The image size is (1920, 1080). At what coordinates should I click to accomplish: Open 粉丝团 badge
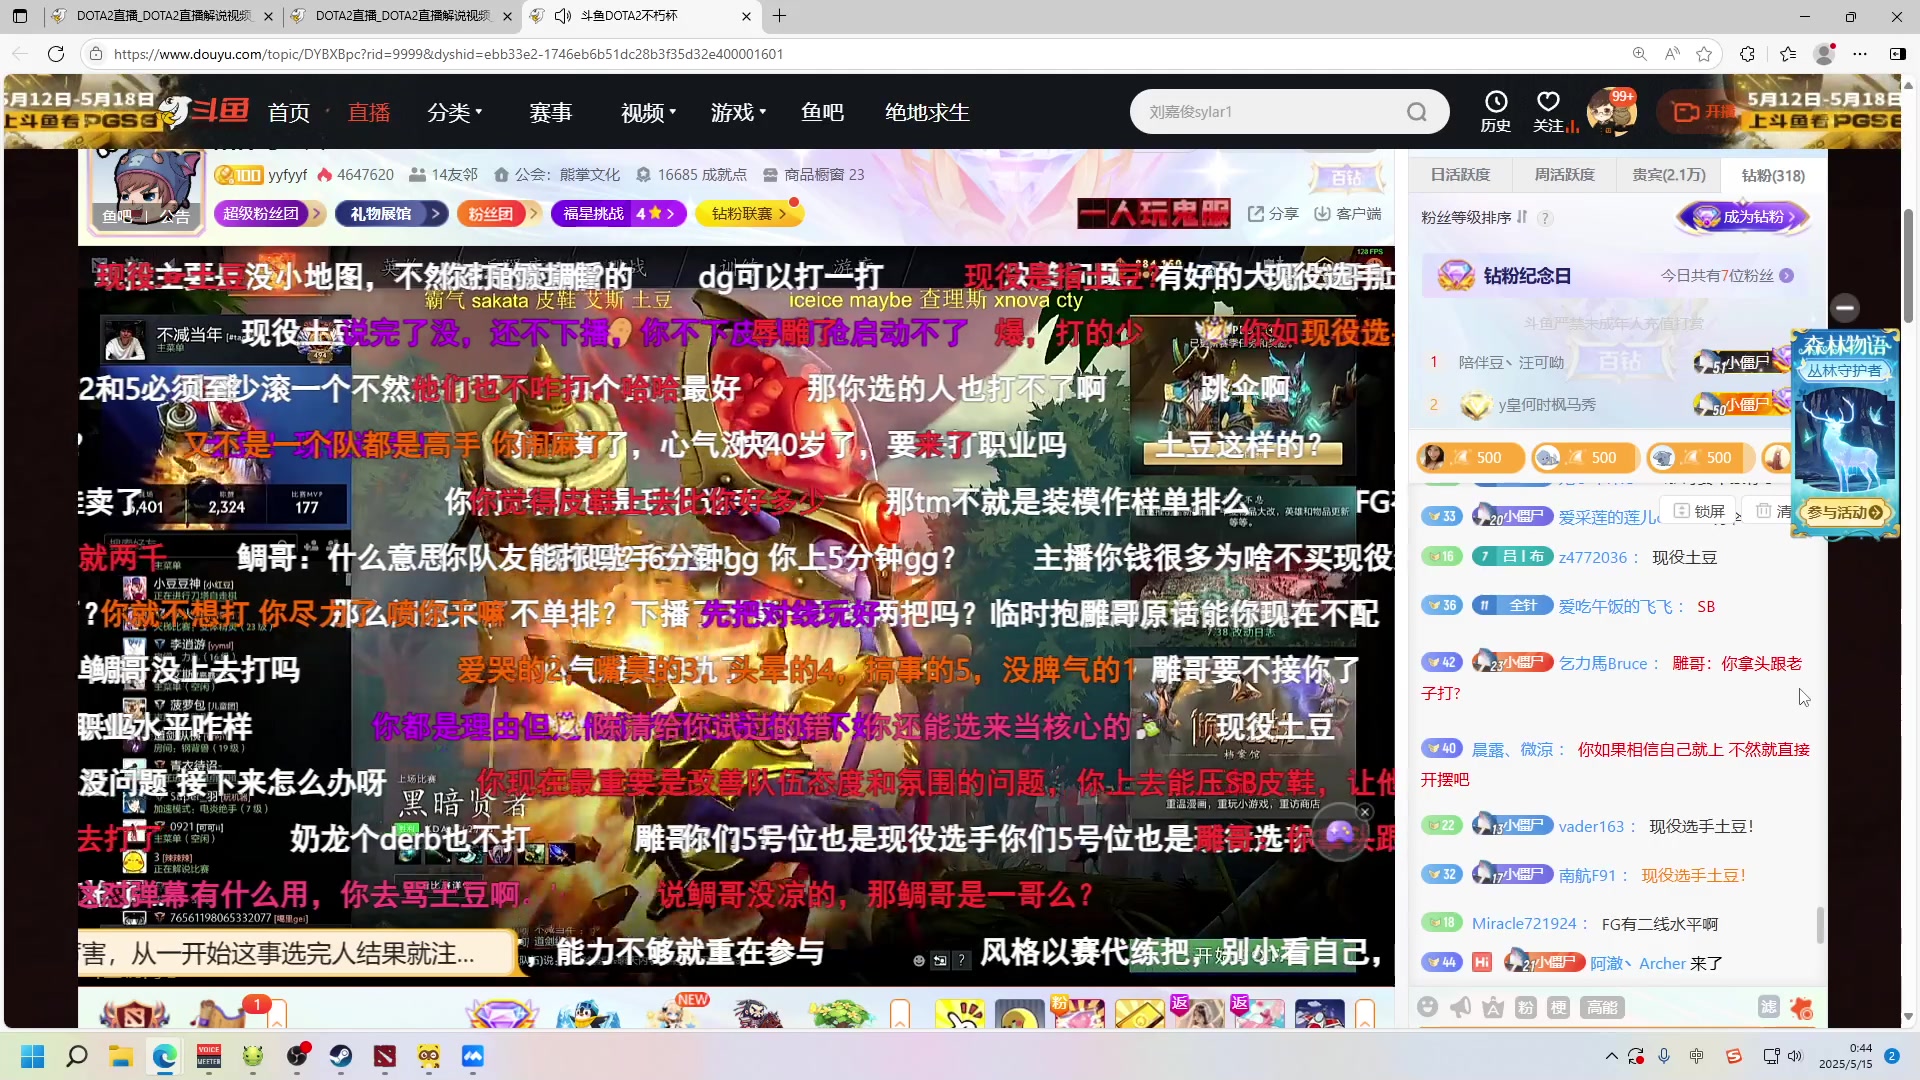tap(499, 213)
